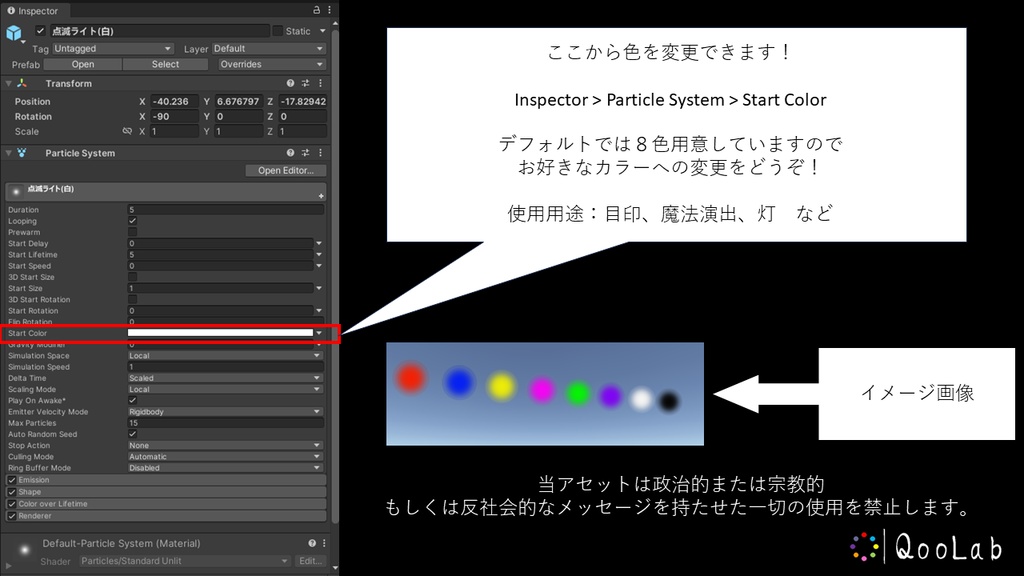Open the Transform component kebab menu icon
This screenshot has height=576, width=1024.
(319, 83)
